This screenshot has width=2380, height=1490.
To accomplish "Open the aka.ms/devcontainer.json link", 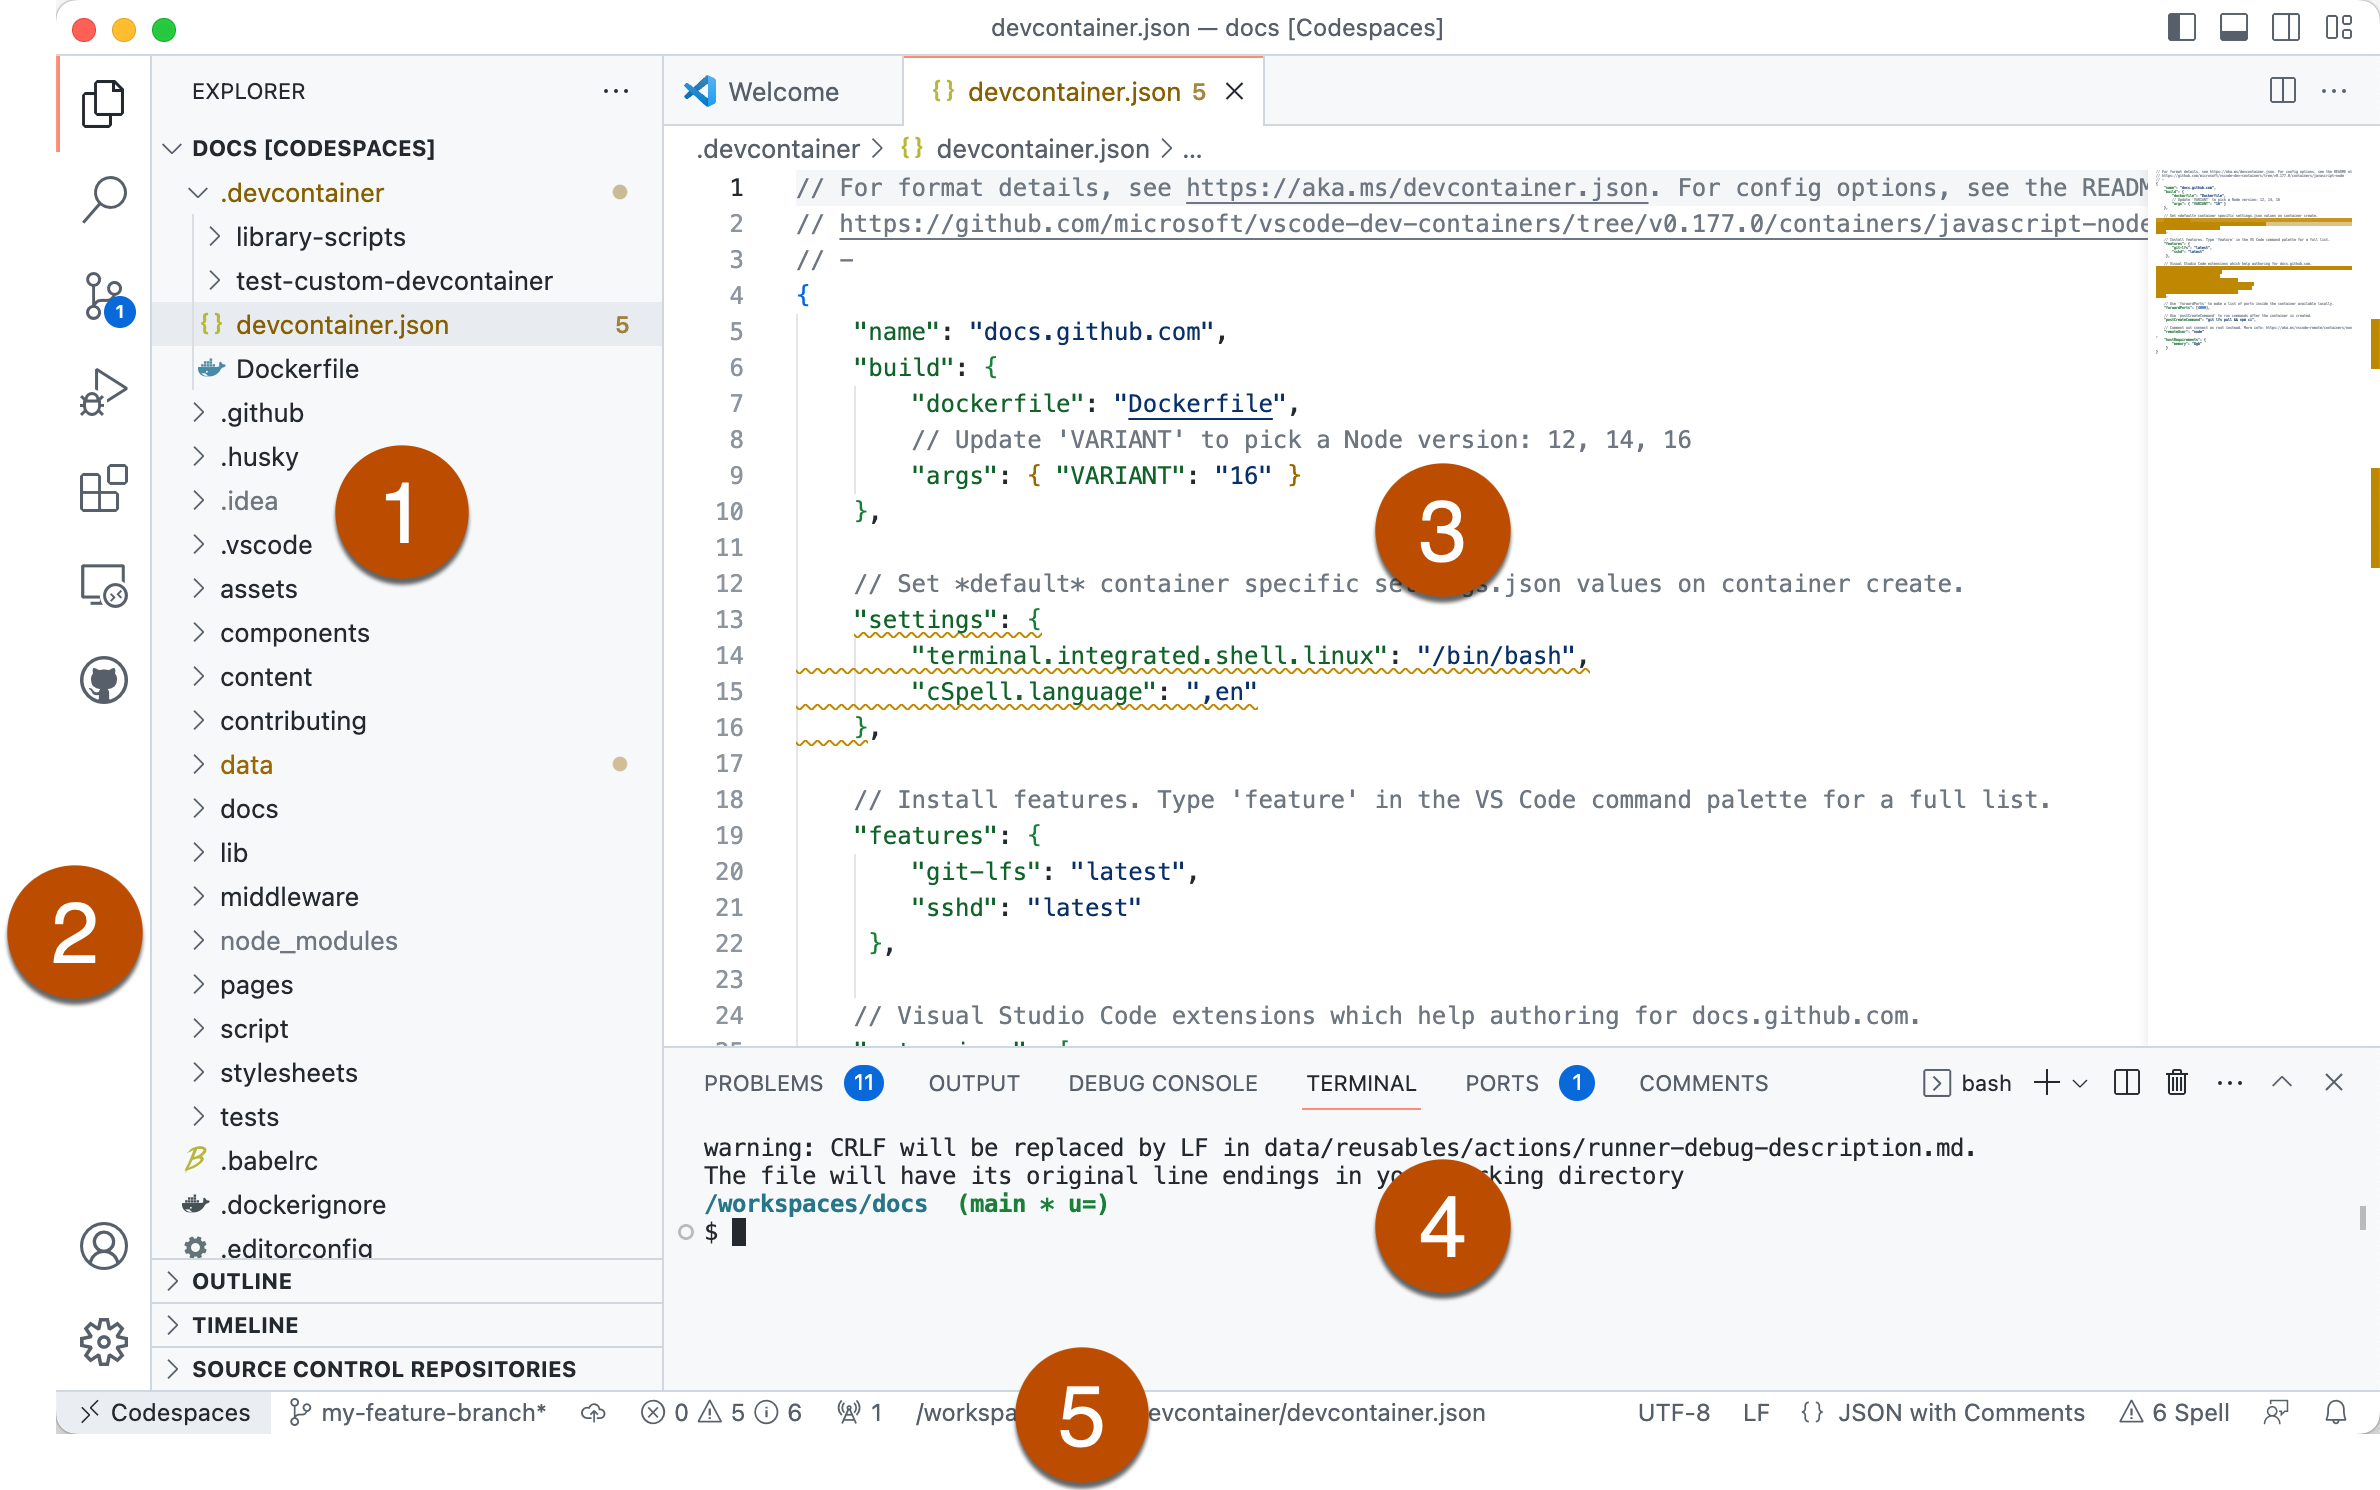I will 1416,187.
